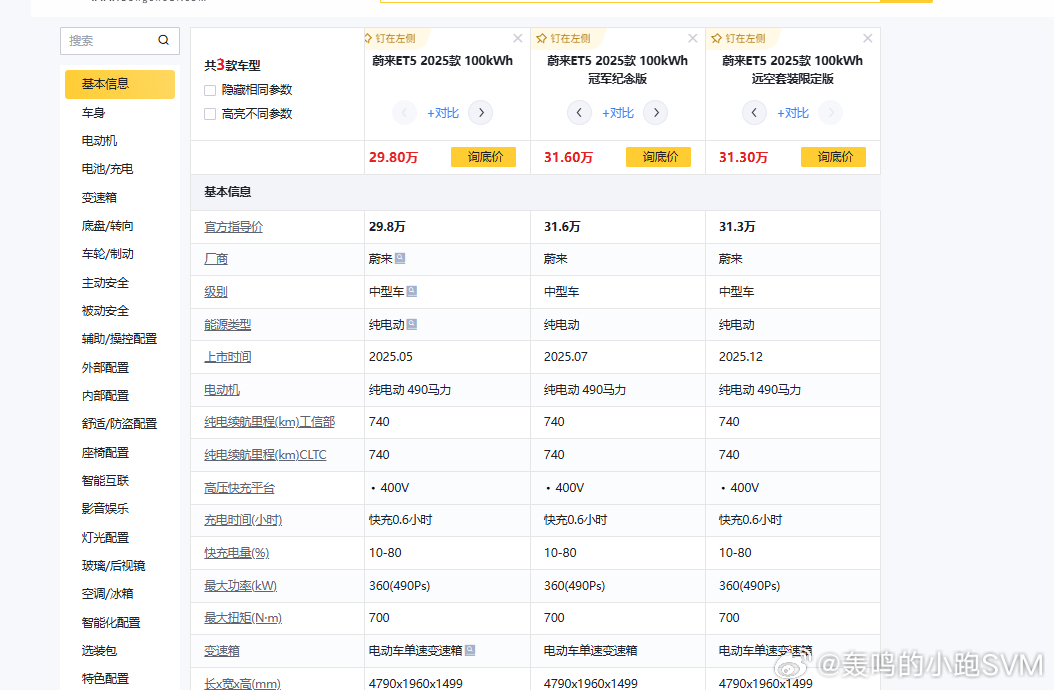
Task: Click info icon beside first 中型车
Action: pyautogui.click(x=412, y=291)
